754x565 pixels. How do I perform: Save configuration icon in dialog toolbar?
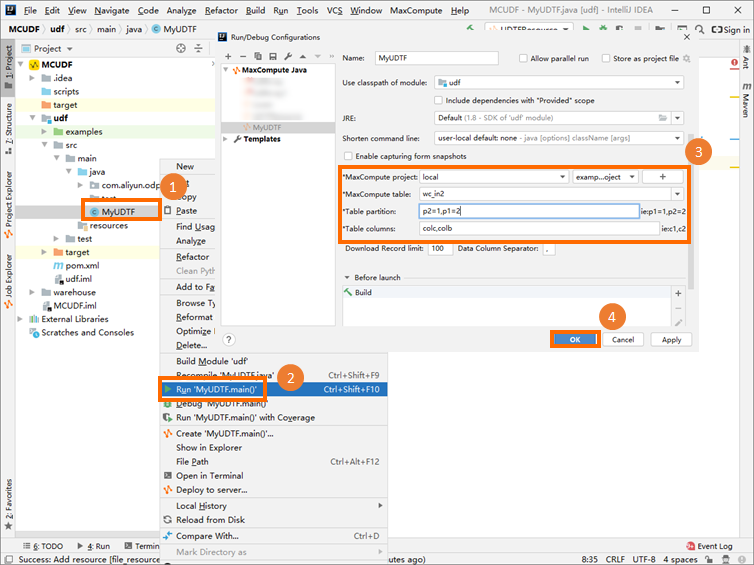coord(273,56)
